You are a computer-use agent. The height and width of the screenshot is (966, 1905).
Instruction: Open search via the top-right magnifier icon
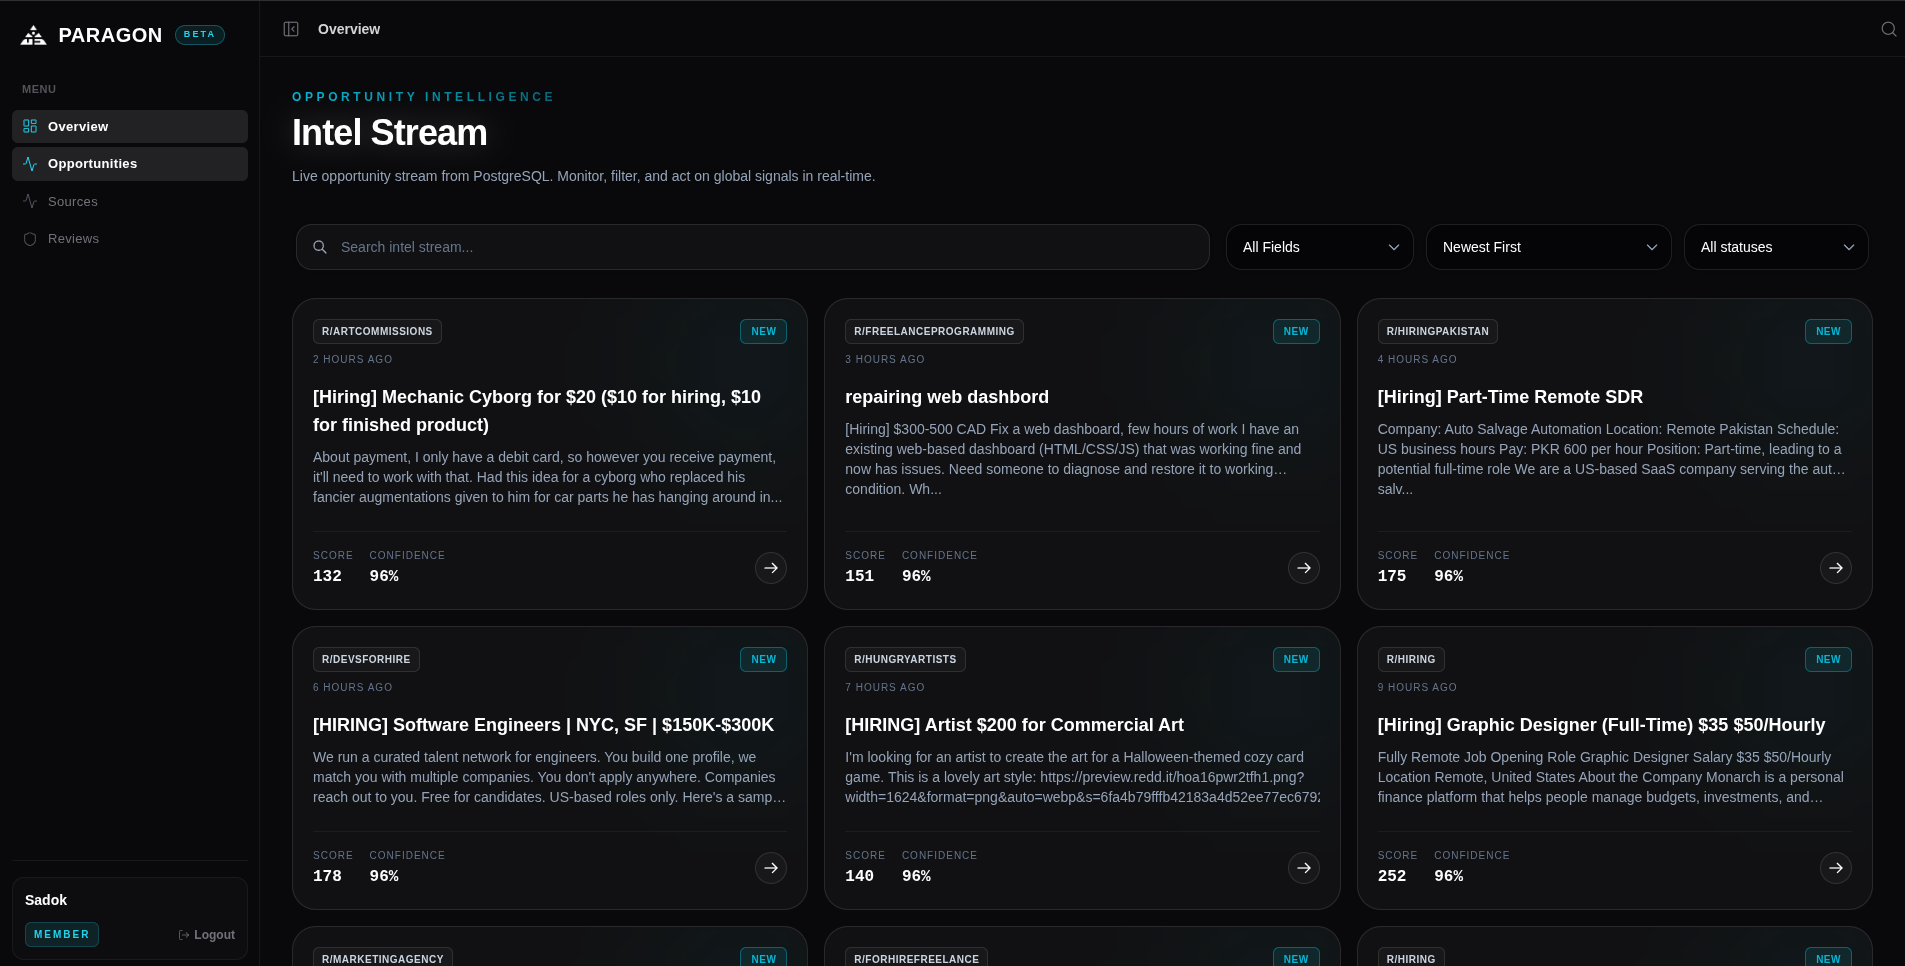click(x=1888, y=29)
